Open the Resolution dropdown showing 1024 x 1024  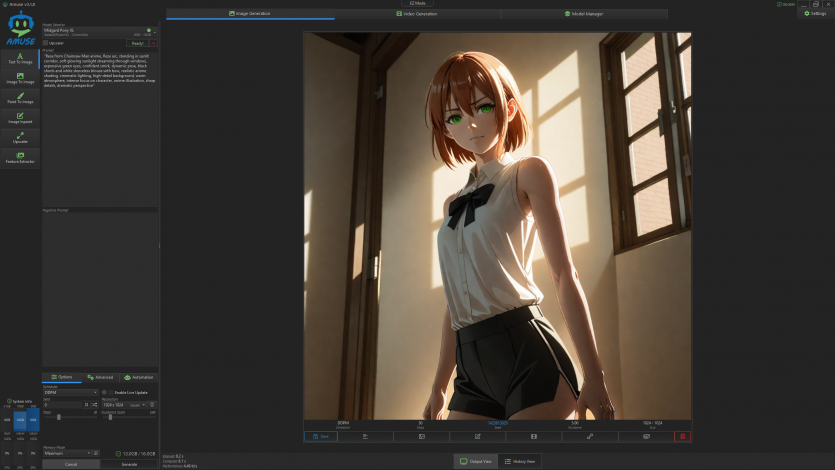[113, 404]
